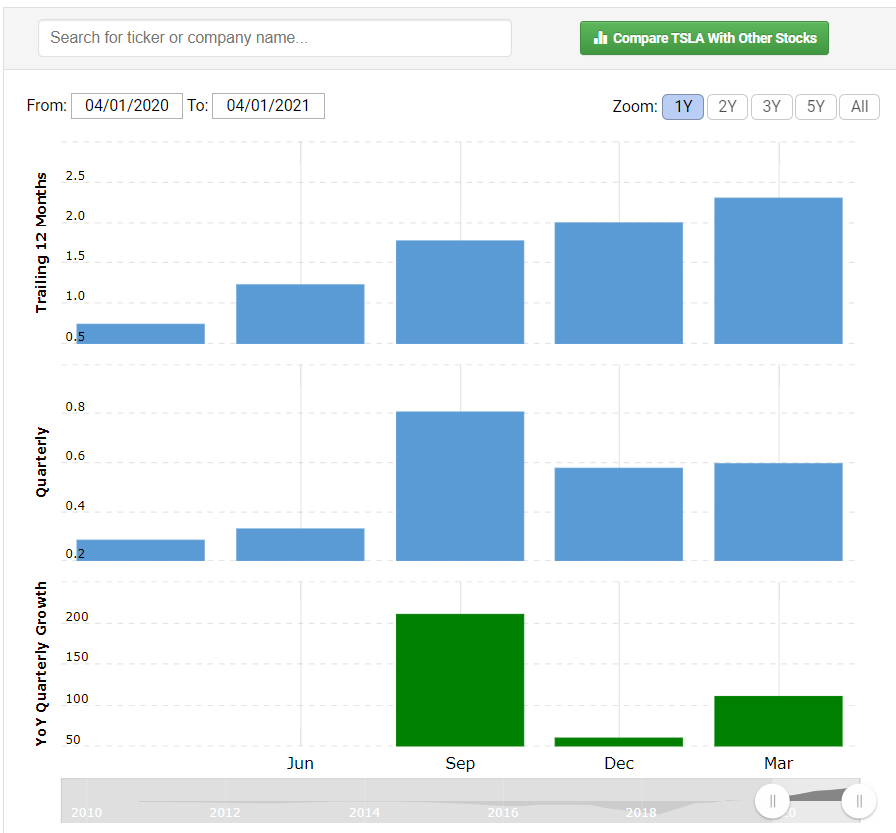Open the To date field 04/01/2021
The width and height of the screenshot is (896, 833).
[268, 106]
